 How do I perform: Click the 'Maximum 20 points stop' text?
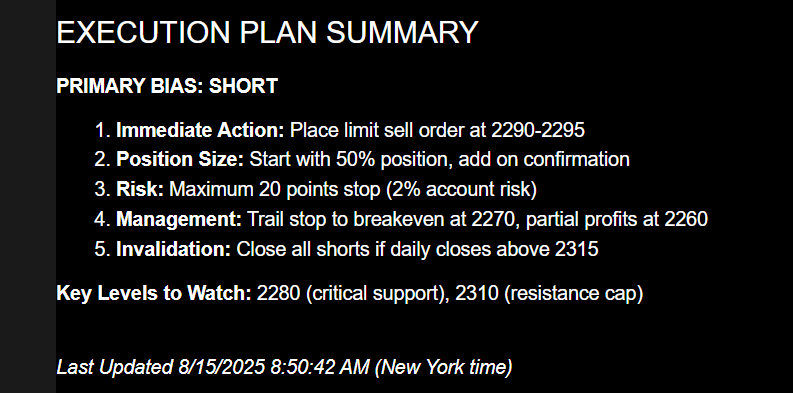coord(275,190)
